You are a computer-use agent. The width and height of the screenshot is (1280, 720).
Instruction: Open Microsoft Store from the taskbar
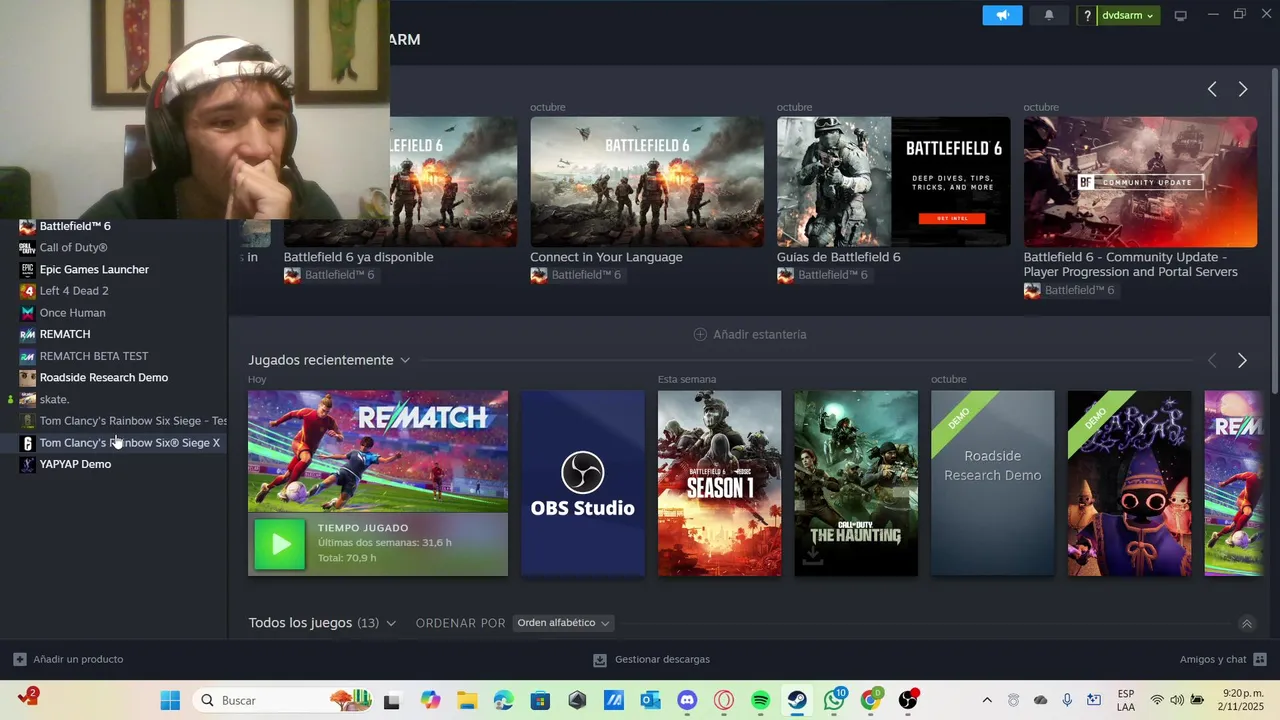(x=540, y=700)
